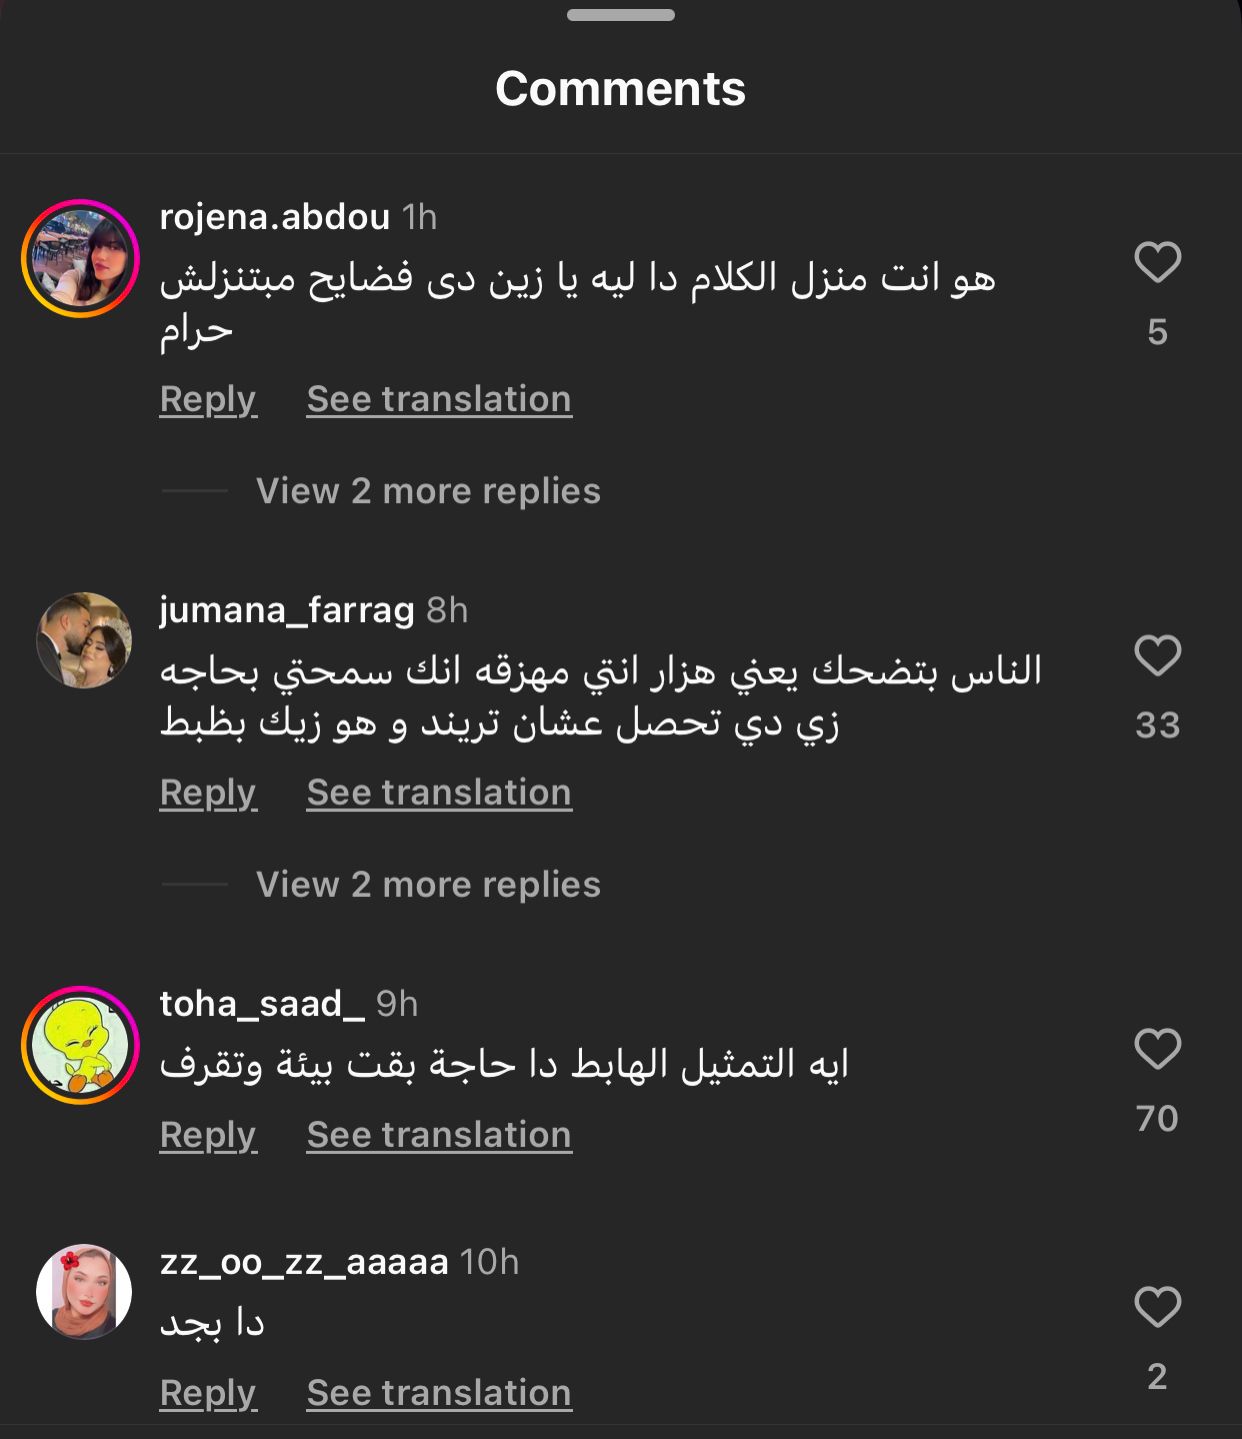Screen dimensions: 1242x1439
Task: View toha_saad_'s Tweety avatar story
Action: click(80, 1045)
